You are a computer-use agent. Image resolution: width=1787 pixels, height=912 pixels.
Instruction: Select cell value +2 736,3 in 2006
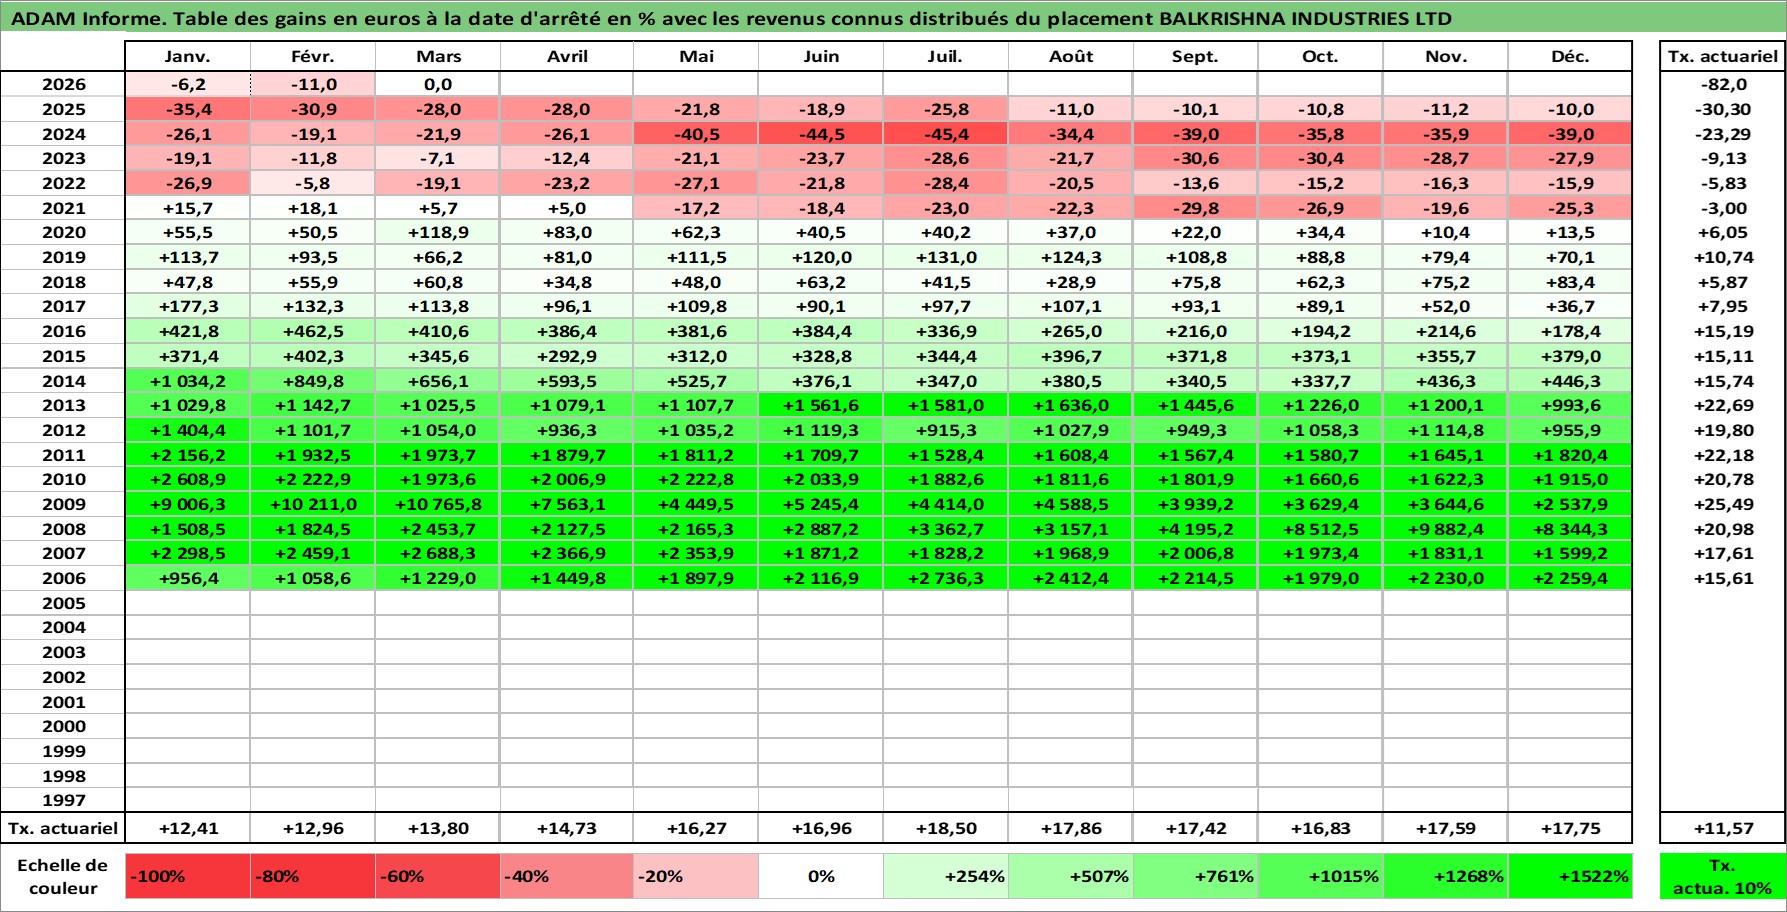(946, 578)
